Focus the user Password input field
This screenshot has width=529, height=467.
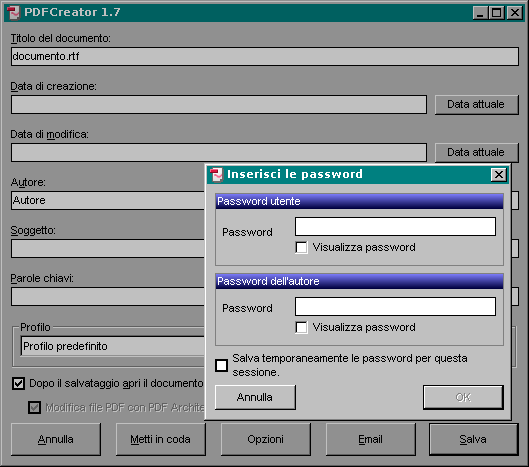pyautogui.click(x=395, y=226)
